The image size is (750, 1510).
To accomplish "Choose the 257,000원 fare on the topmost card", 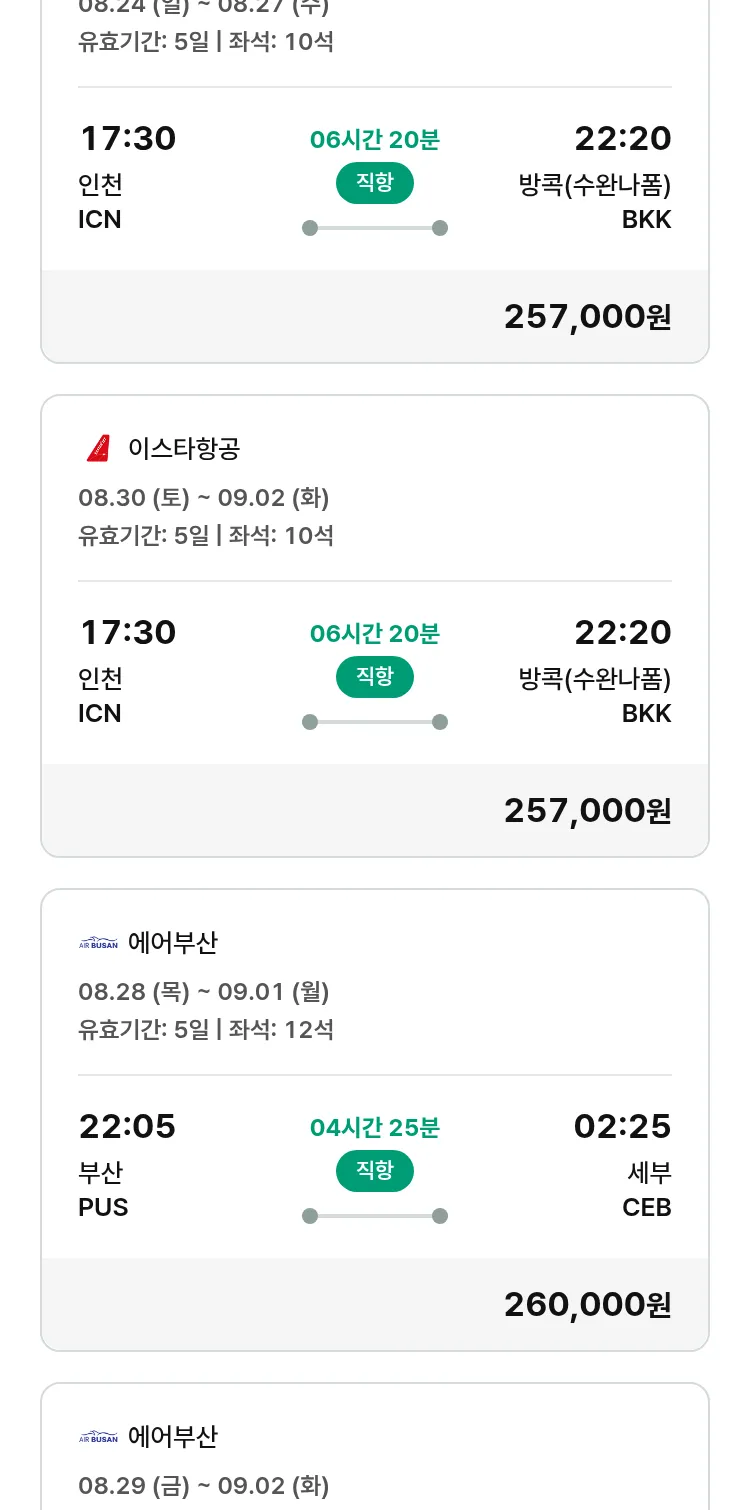I will click(x=587, y=316).
